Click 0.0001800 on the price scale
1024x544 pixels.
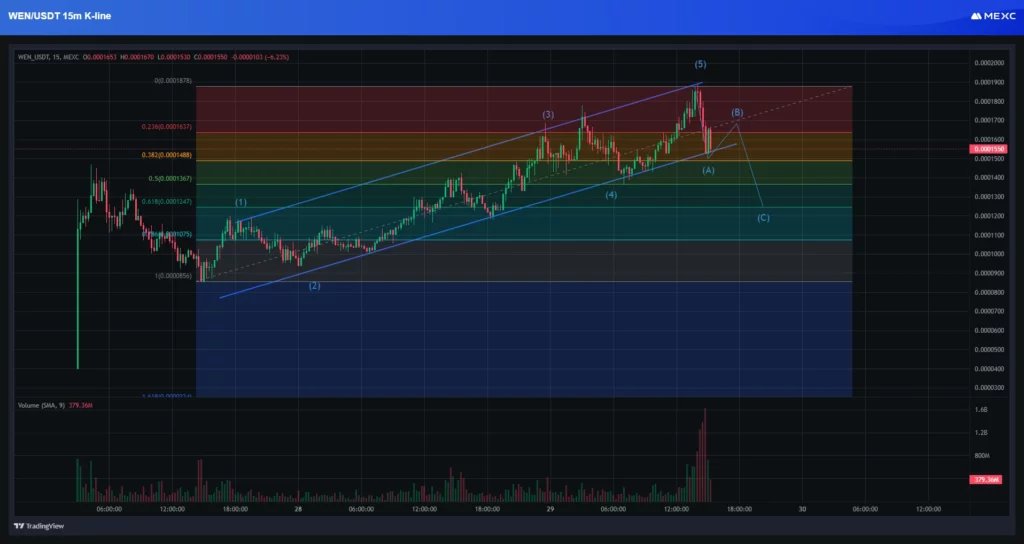[x=989, y=101]
